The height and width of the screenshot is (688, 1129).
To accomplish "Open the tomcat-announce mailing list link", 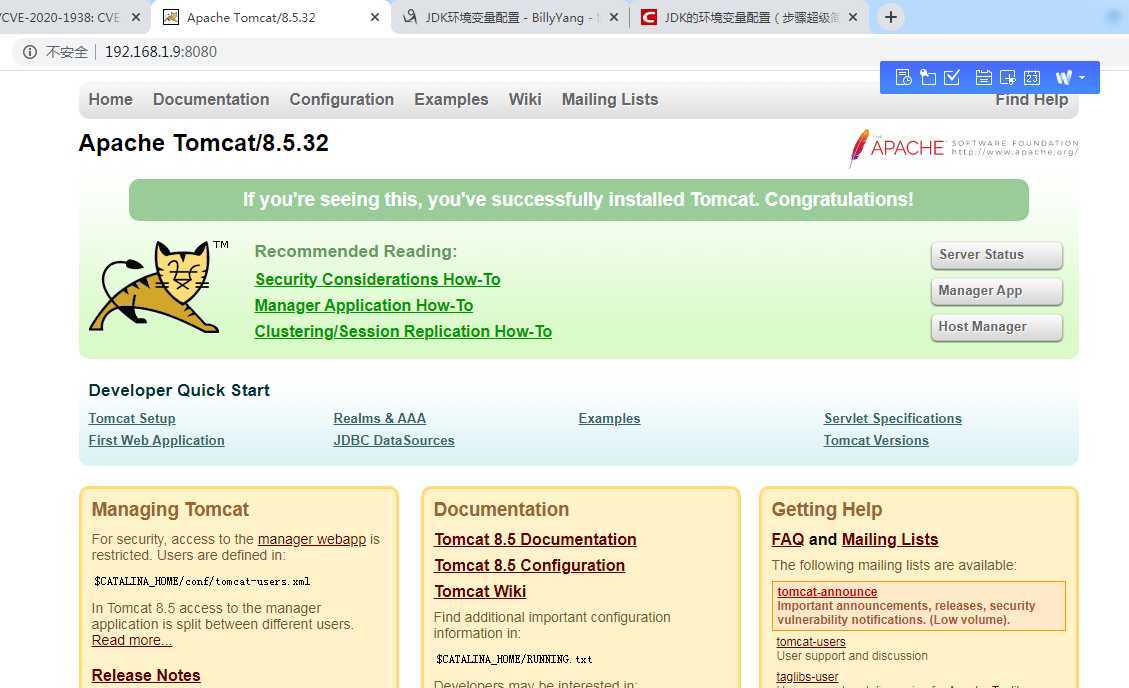I will [827, 592].
